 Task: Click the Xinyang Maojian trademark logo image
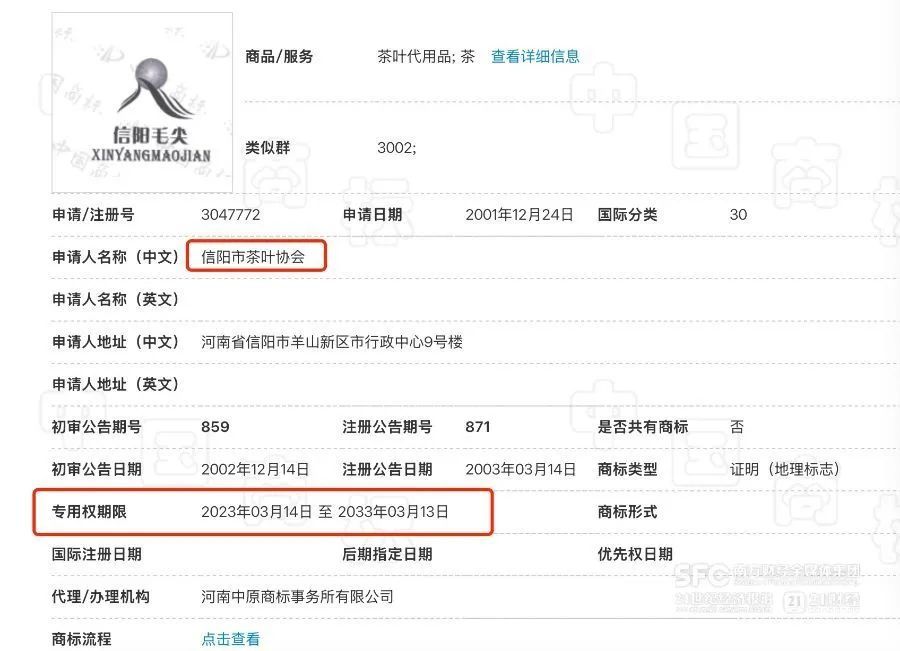pos(142,102)
